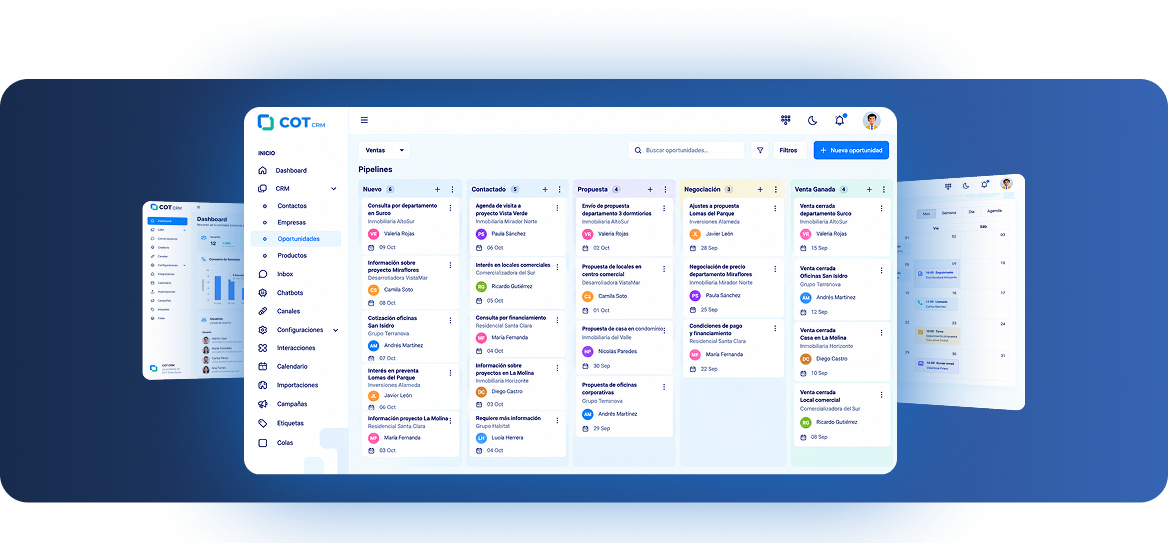The height and width of the screenshot is (543, 1168).
Task: Open options for Consulta por departamento en Surco card
Action: (x=450, y=209)
